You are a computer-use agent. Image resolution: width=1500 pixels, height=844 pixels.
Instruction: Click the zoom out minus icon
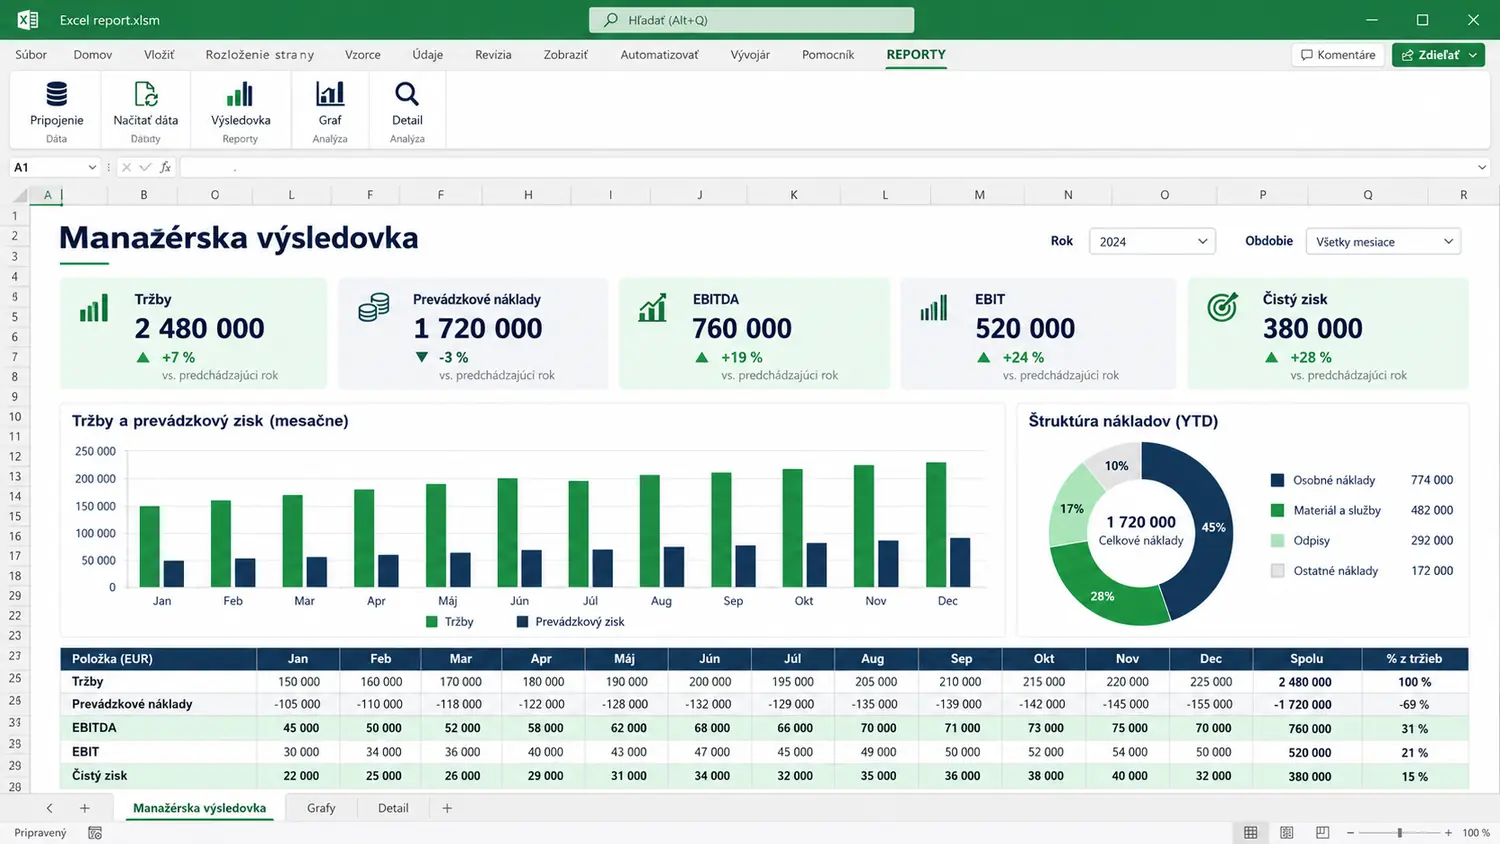coord(1351,833)
